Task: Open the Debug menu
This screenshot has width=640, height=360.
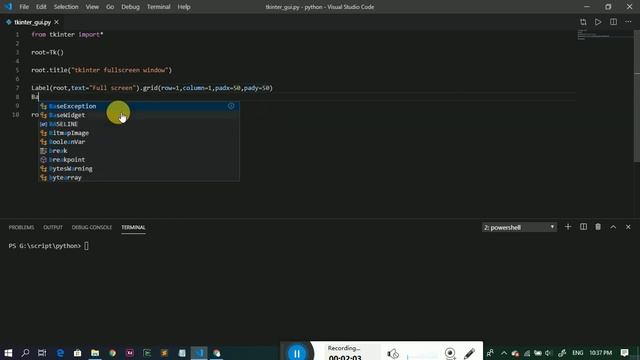Action: point(130,7)
